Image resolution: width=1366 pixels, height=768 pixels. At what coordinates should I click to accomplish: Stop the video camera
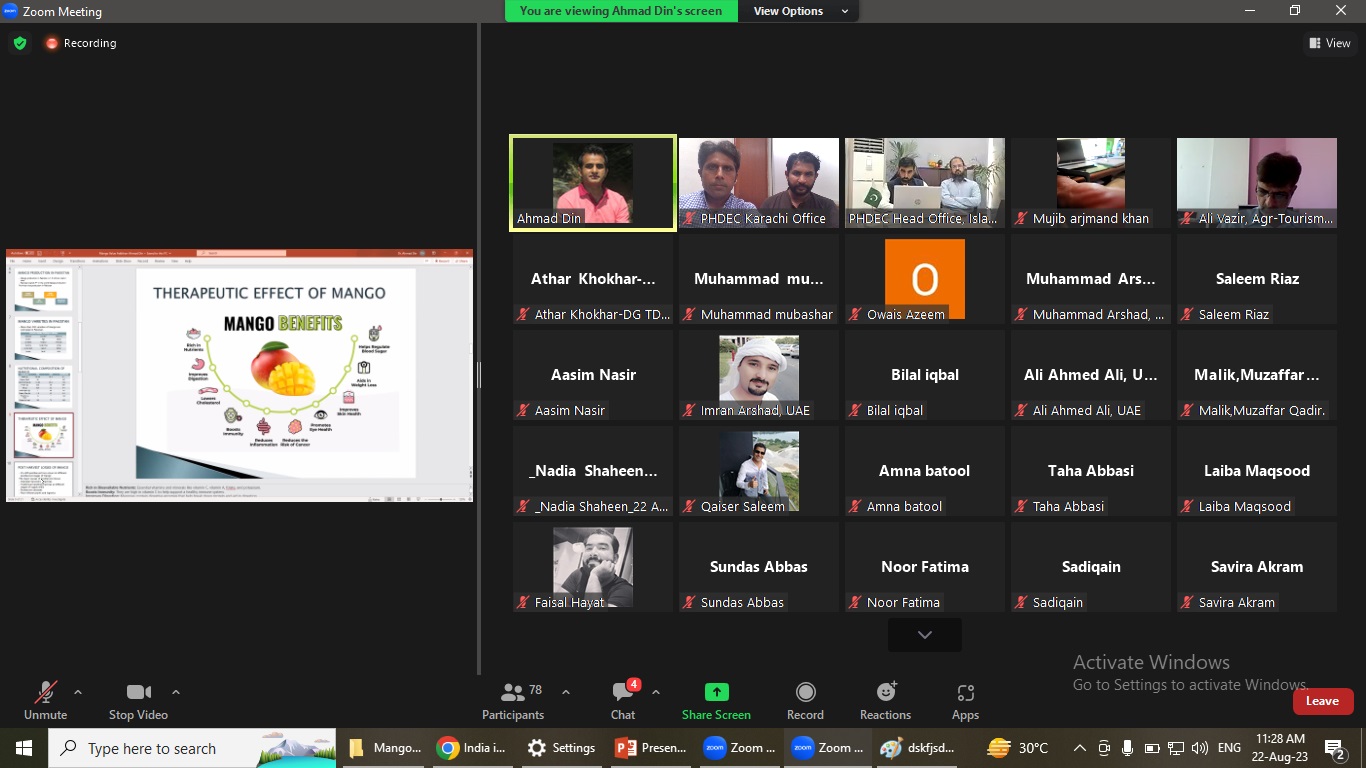pyautogui.click(x=138, y=700)
